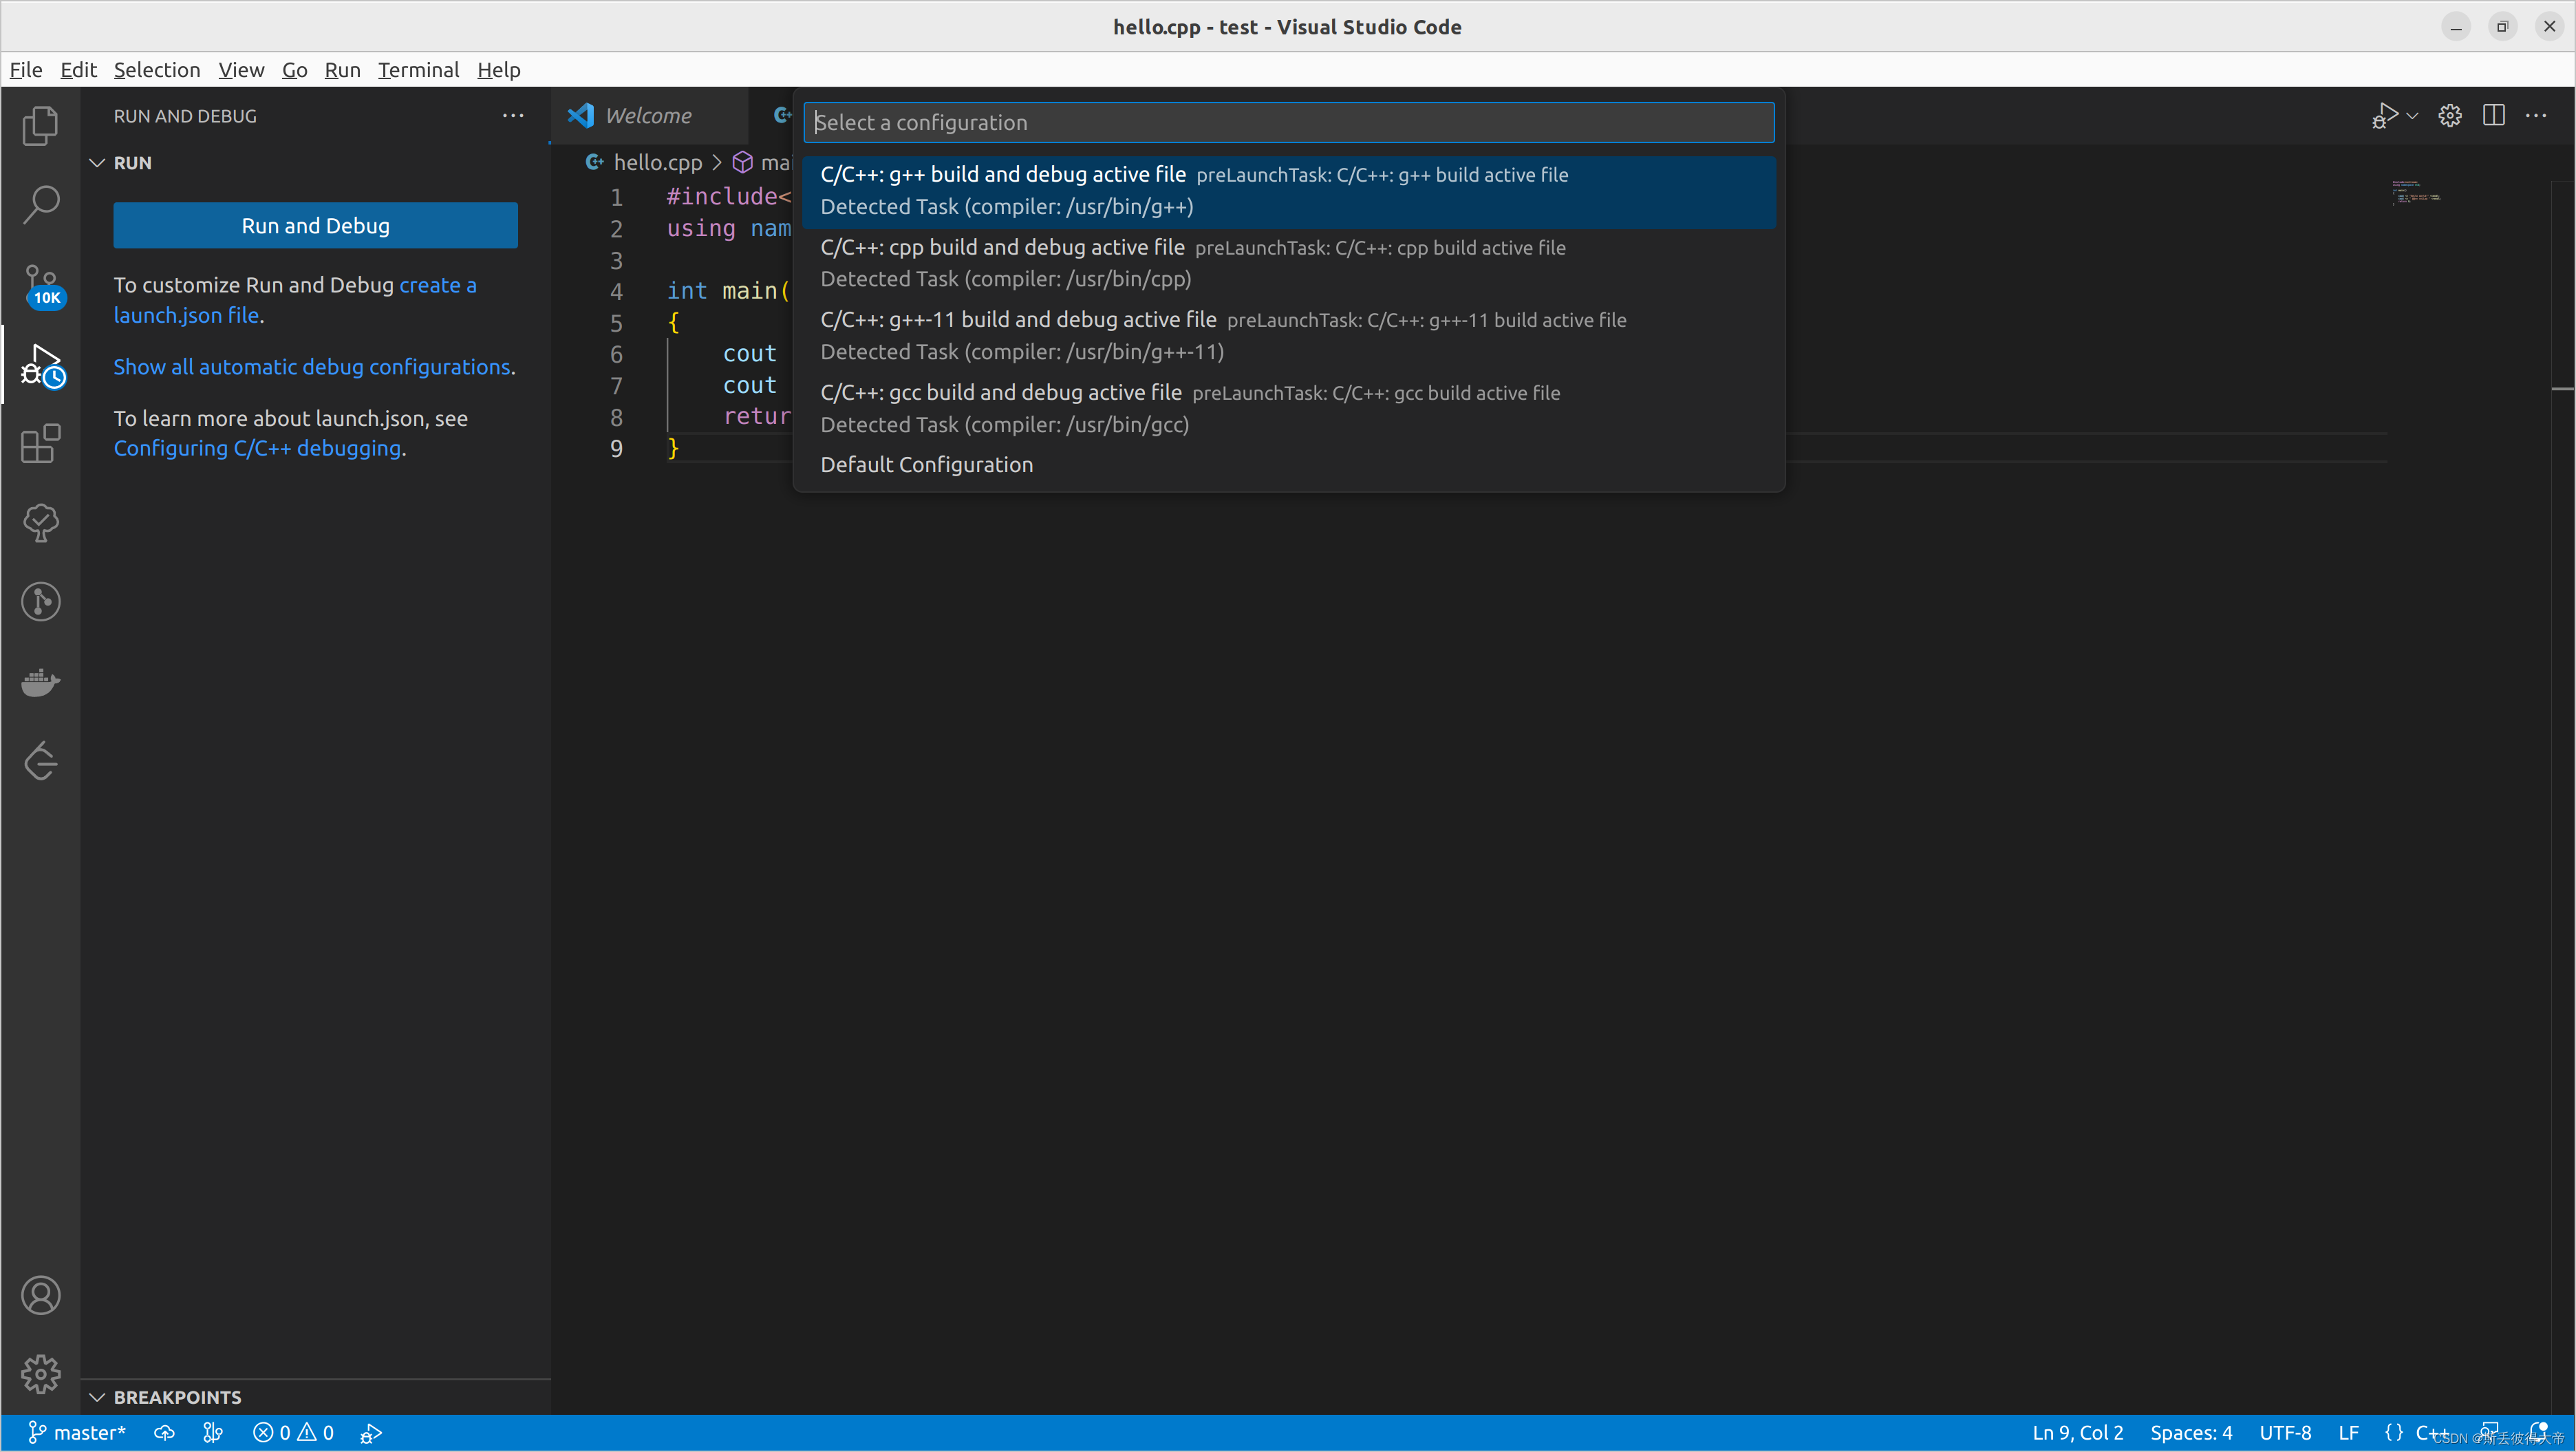Click the split editor right icon
2576x1452 pixels.
(2493, 116)
